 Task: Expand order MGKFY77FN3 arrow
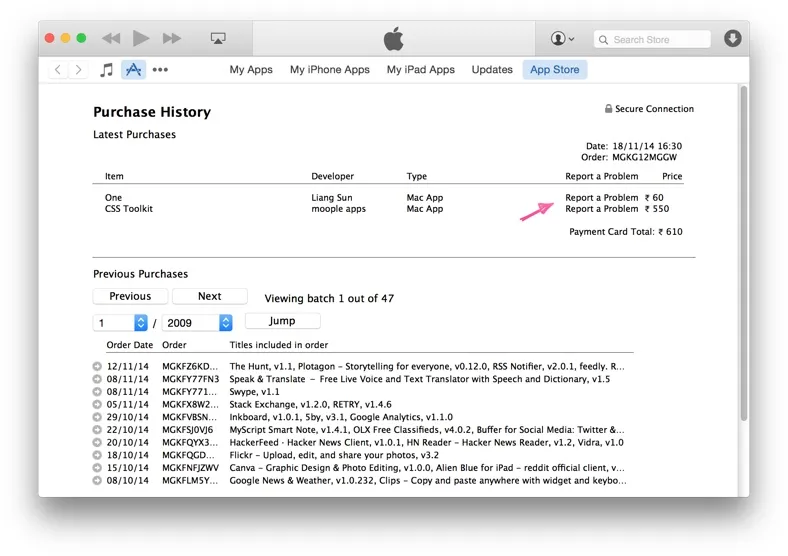pos(97,379)
